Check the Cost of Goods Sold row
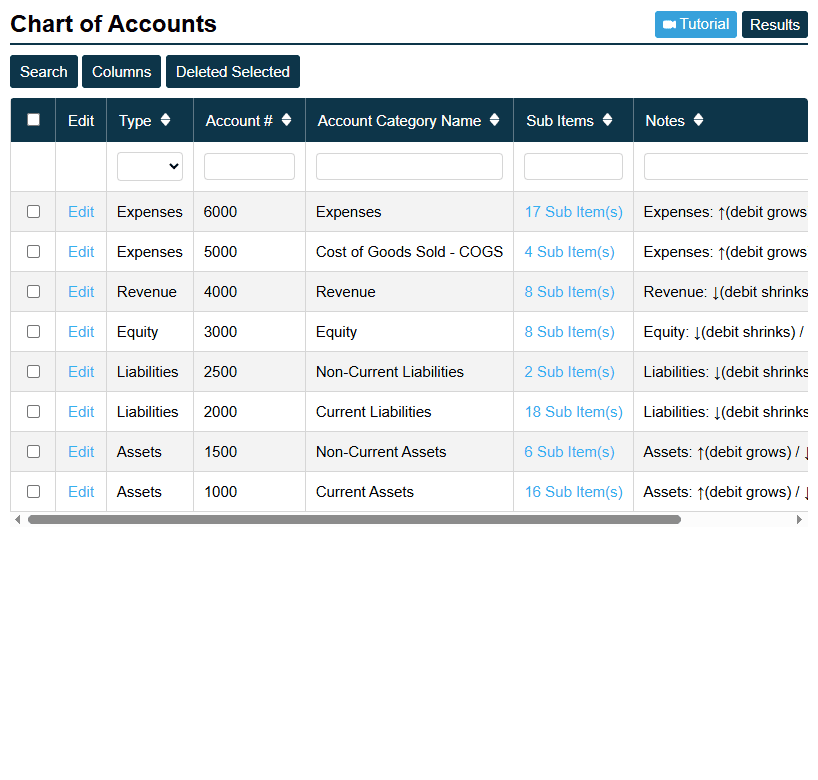 click(x=33, y=252)
